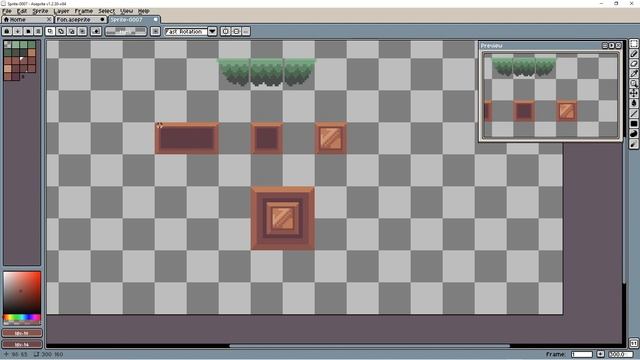This screenshot has height=360, width=640.
Task: Select the Pencil tool
Action: tap(633, 53)
